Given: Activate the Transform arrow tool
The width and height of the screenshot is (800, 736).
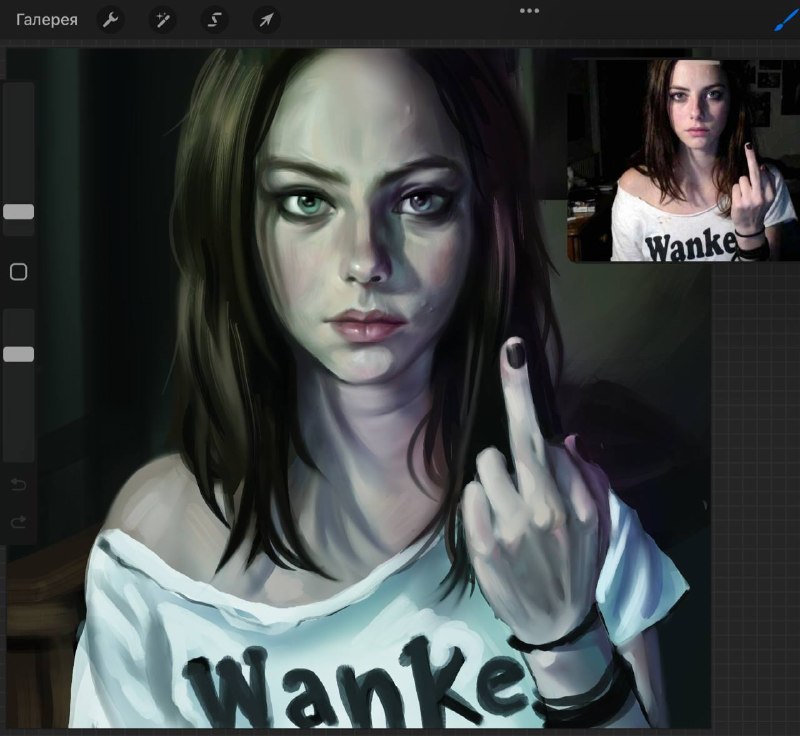Looking at the screenshot, I should point(266,20).
